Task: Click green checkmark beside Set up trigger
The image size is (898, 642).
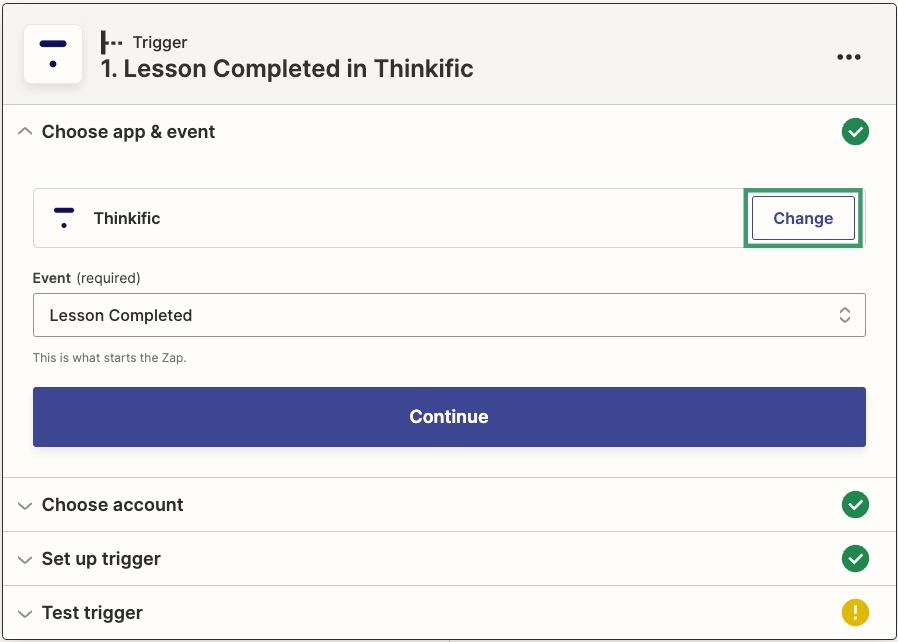Action: pos(855,558)
